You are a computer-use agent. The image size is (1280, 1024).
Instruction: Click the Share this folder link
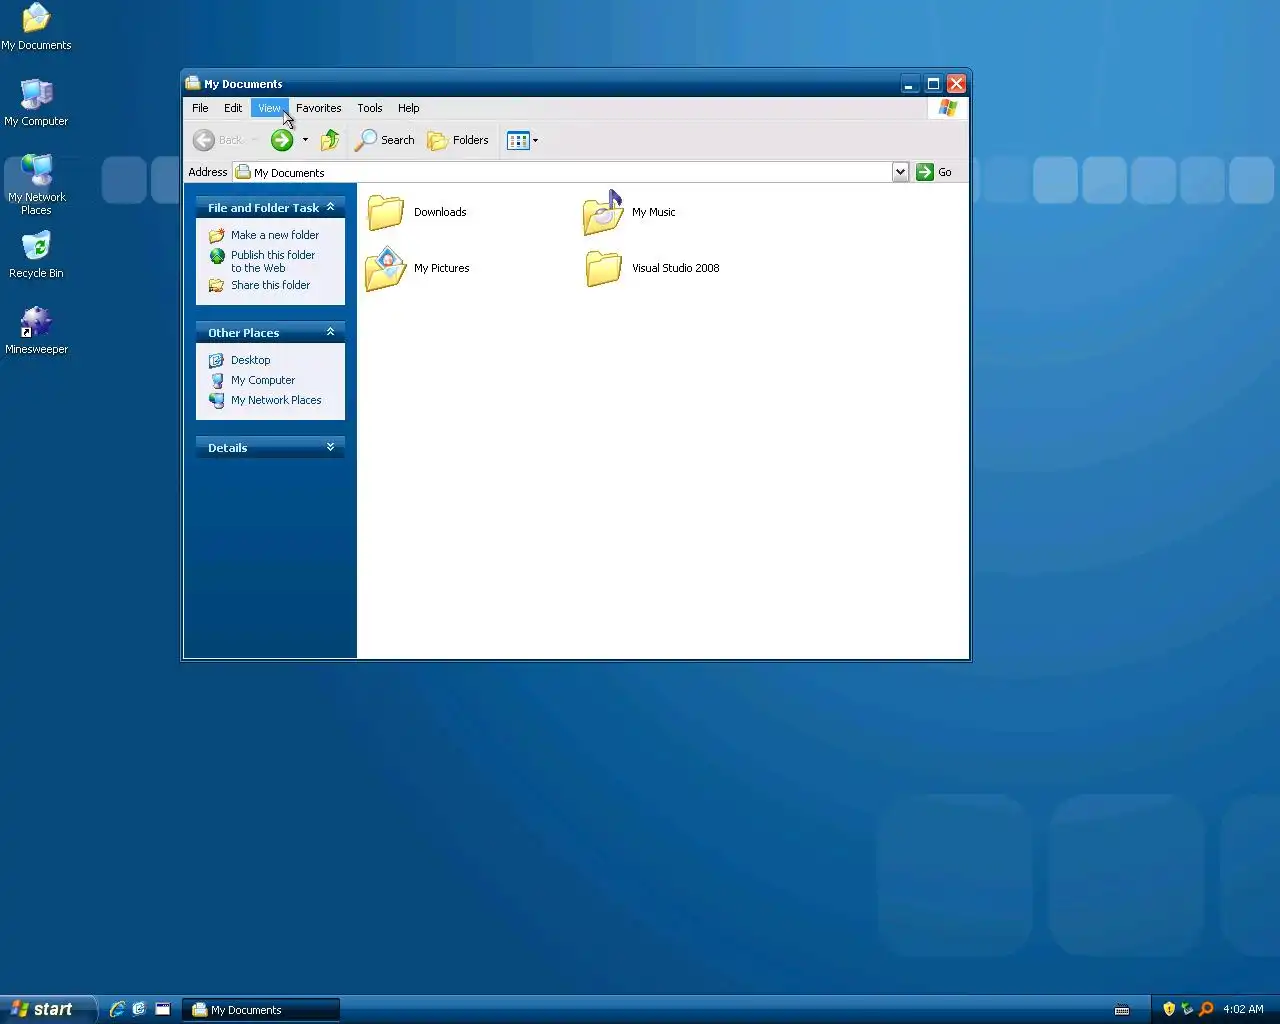[270, 285]
